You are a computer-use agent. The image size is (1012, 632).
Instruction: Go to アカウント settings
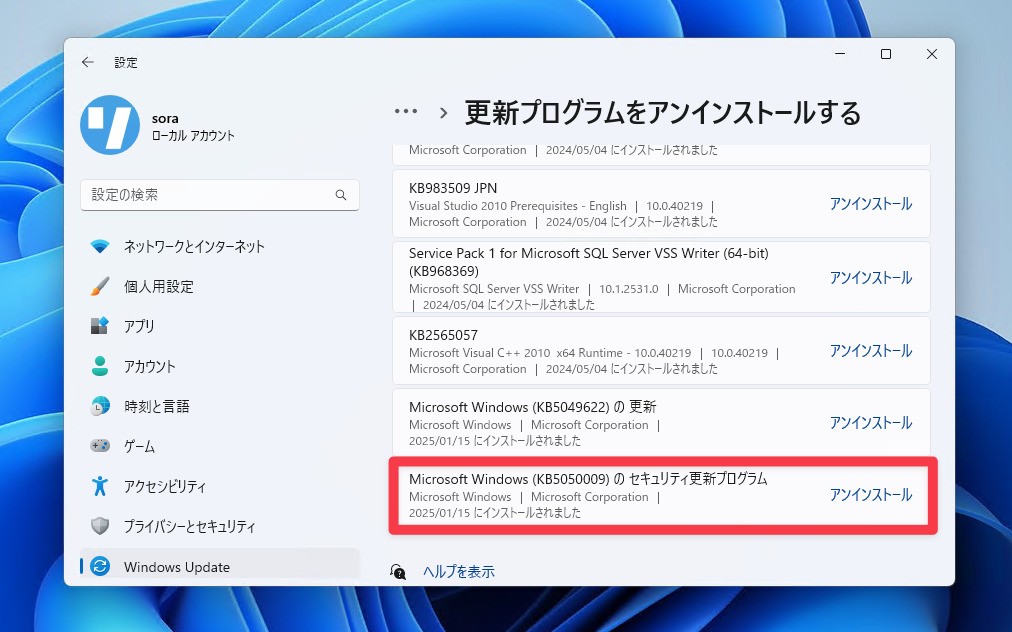click(219, 366)
